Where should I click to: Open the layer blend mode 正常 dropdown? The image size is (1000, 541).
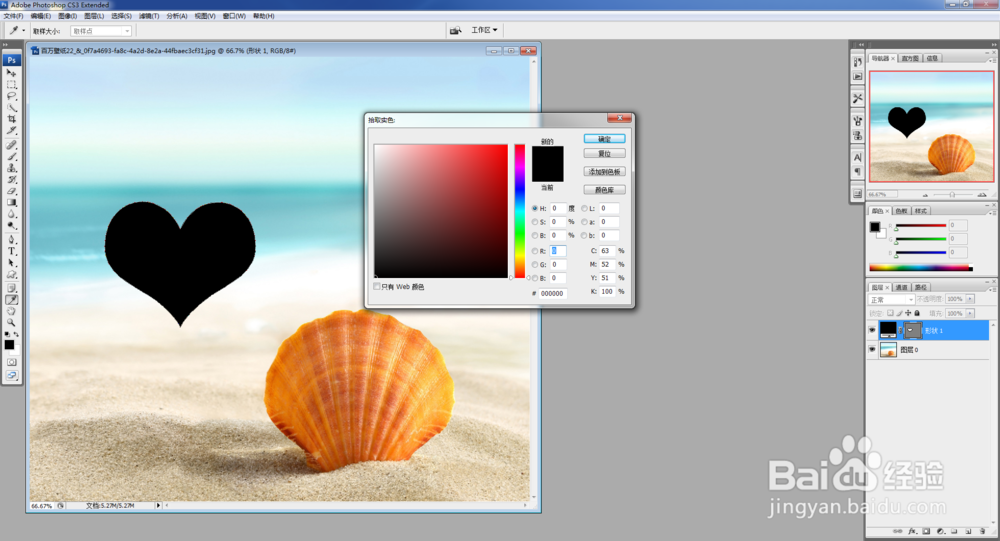[x=891, y=299]
